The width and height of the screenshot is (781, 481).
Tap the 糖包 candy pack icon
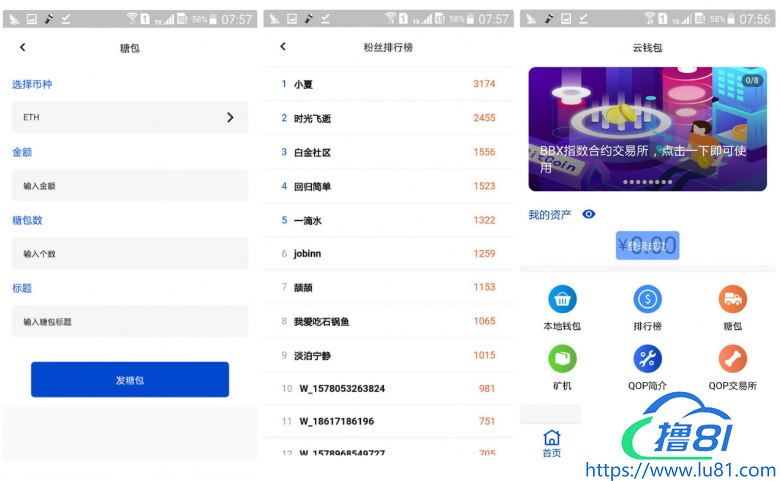point(732,299)
